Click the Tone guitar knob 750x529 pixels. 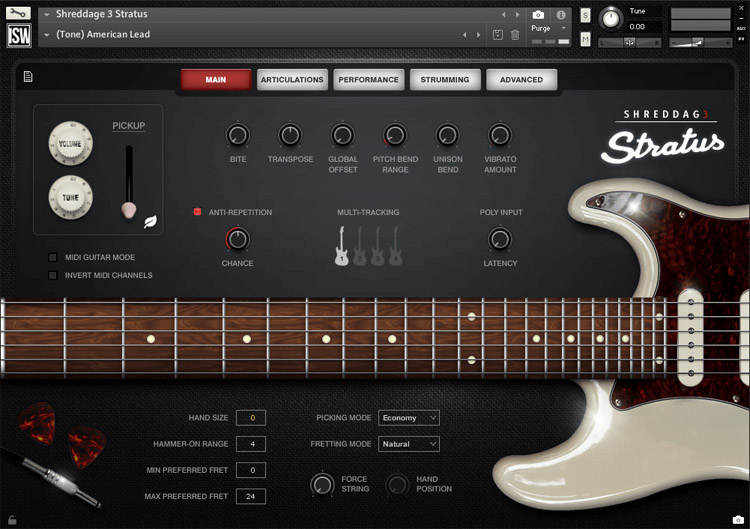[x=70, y=197]
